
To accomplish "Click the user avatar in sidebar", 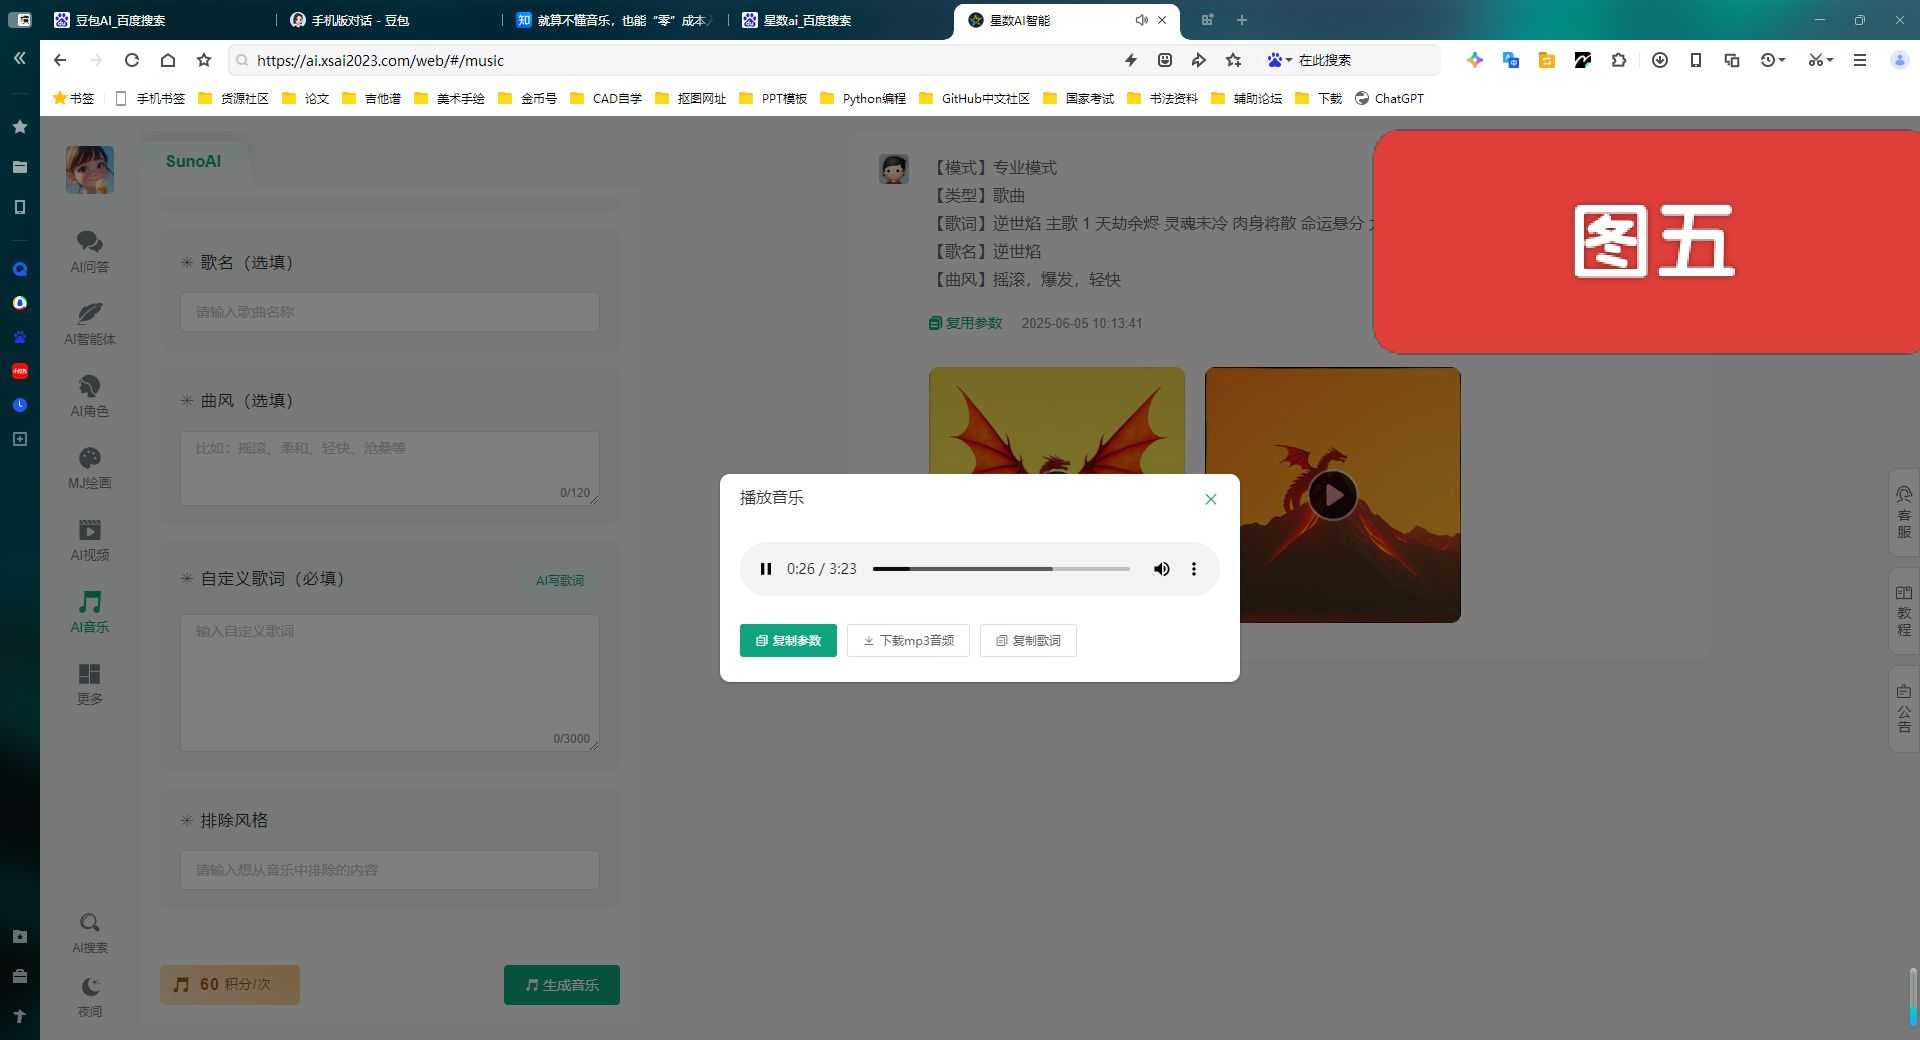I will click(90, 169).
